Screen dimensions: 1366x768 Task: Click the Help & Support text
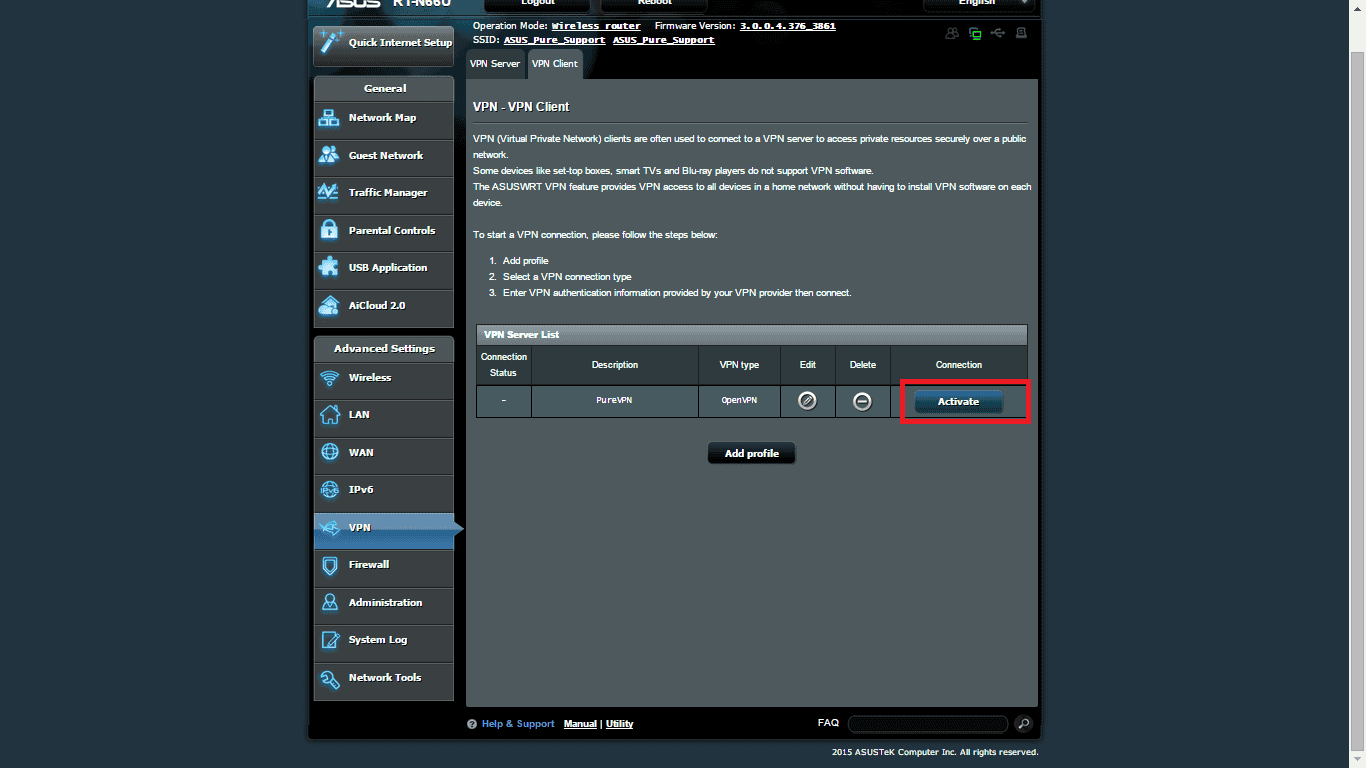click(x=518, y=724)
